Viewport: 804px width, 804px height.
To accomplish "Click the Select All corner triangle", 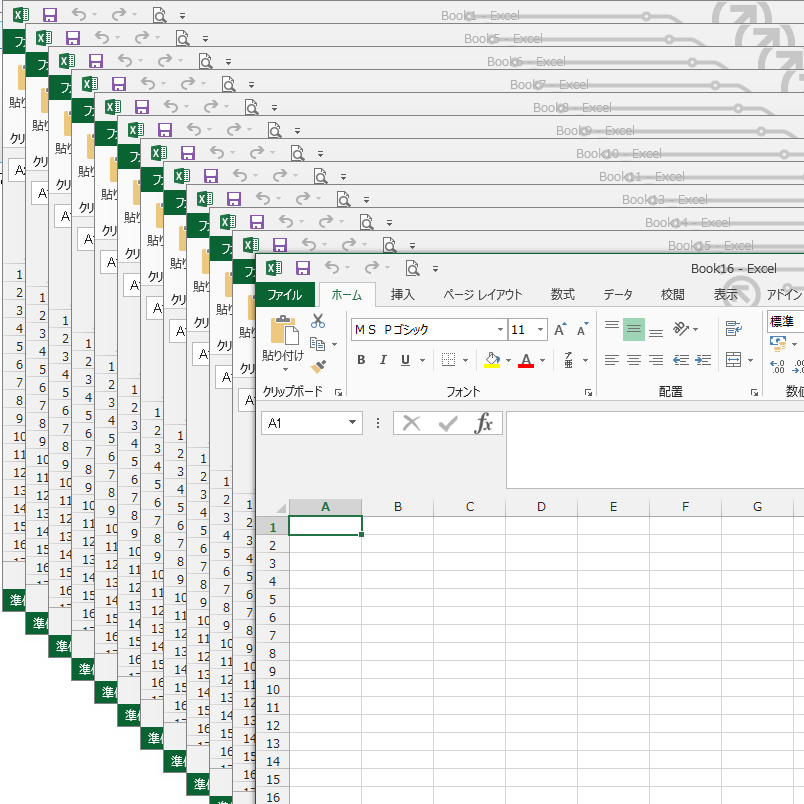I will [x=280, y=508].
